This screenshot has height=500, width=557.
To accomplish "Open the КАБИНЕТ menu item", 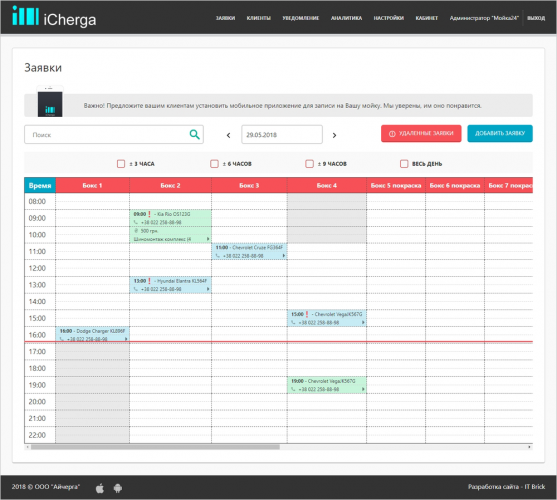I will pyautogui.click(x=427, y=18).
